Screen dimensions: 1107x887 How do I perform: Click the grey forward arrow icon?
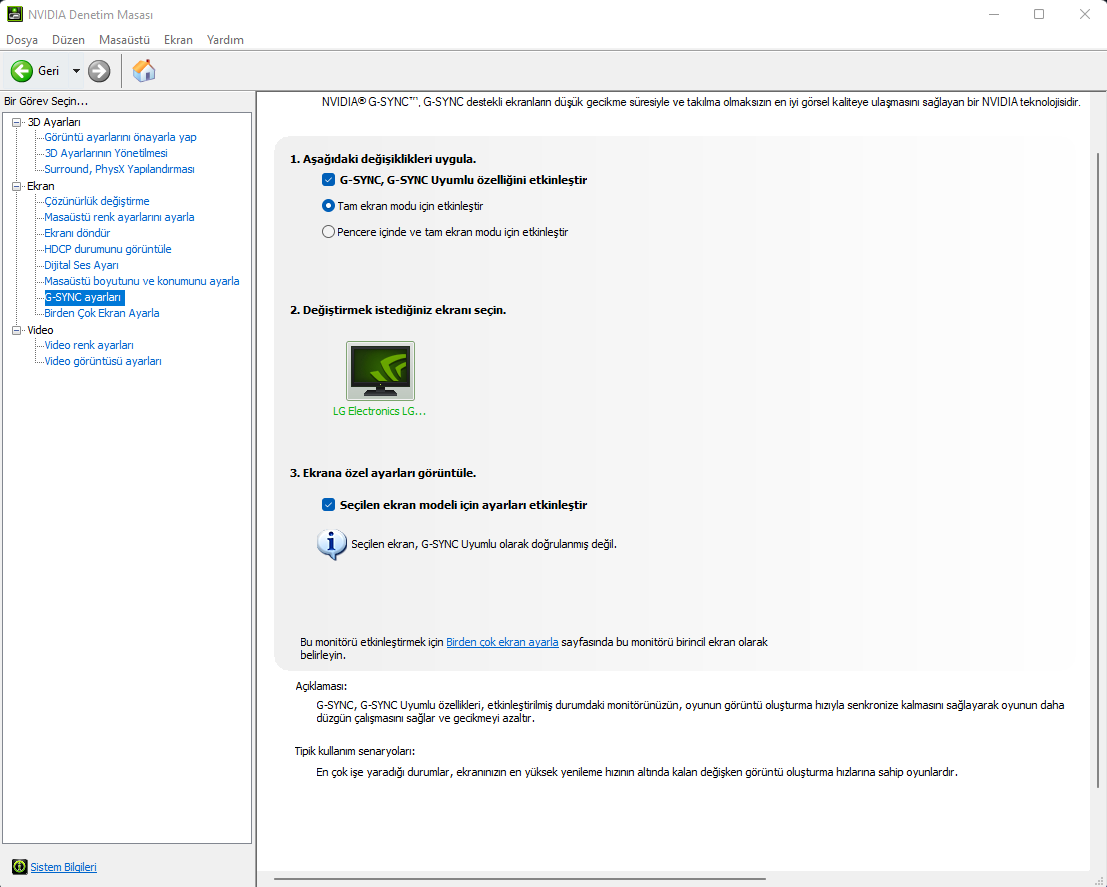[x=99, y=71]
